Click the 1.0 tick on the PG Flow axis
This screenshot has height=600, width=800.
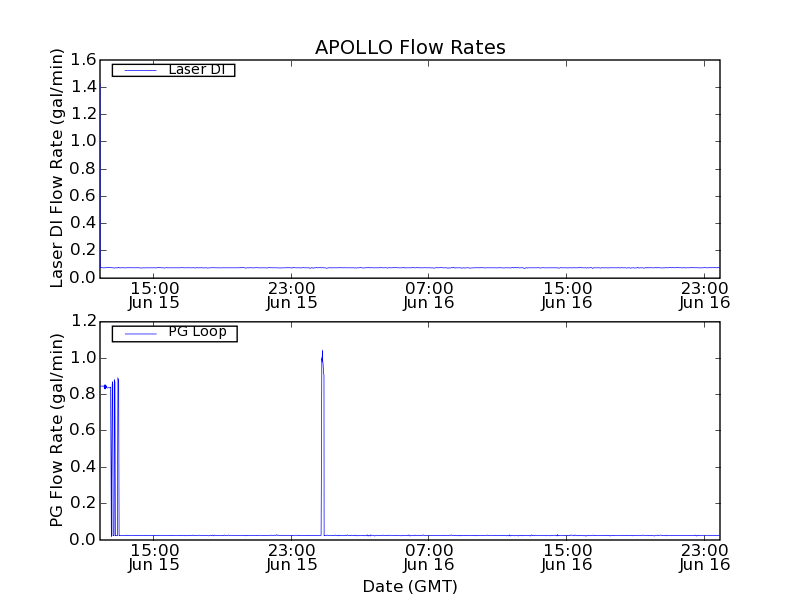[83, 358]
